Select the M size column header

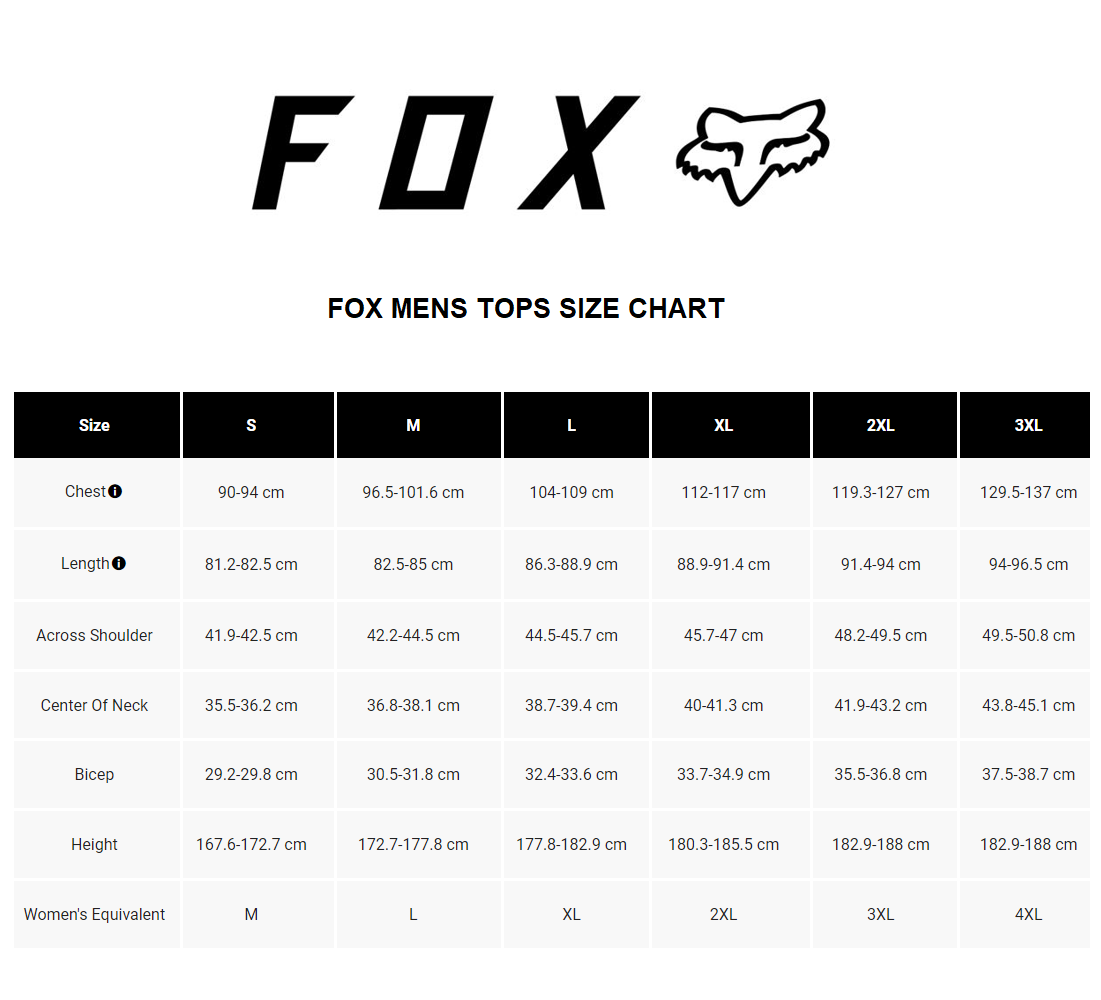pos(413,425)
